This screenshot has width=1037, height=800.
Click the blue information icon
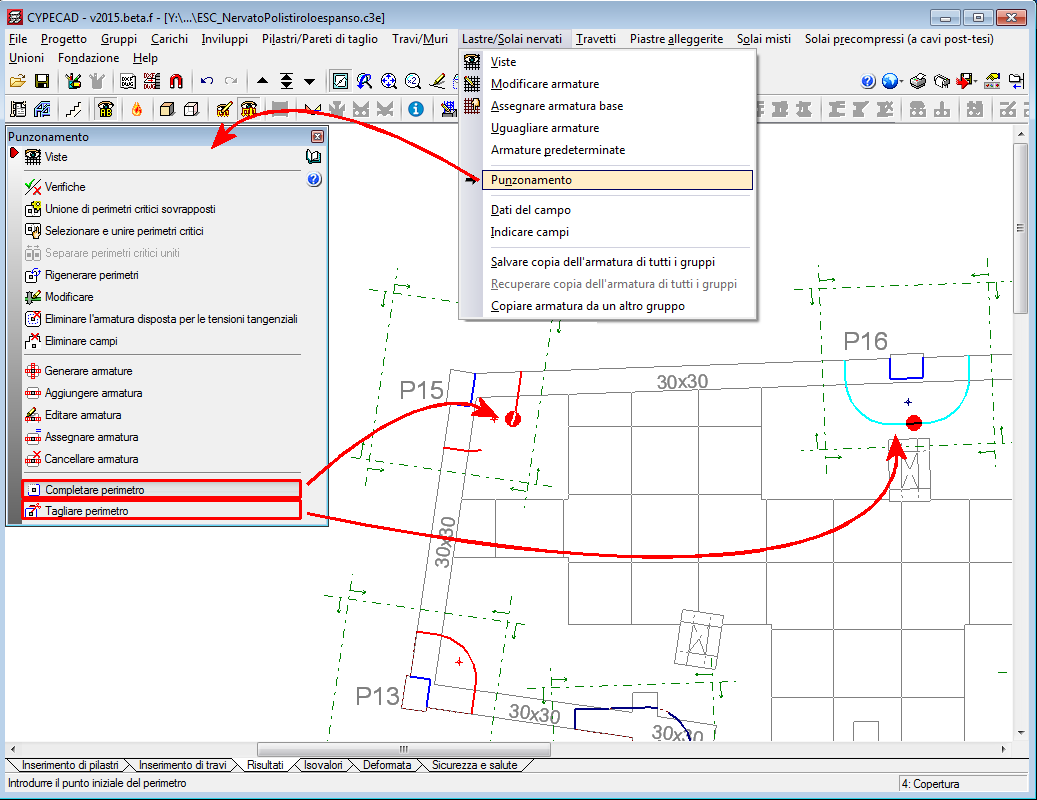(x=416, y=109)
